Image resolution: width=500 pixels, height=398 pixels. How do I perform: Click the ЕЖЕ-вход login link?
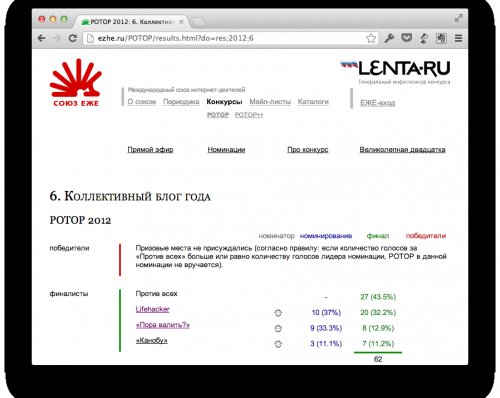coord(378,103)
